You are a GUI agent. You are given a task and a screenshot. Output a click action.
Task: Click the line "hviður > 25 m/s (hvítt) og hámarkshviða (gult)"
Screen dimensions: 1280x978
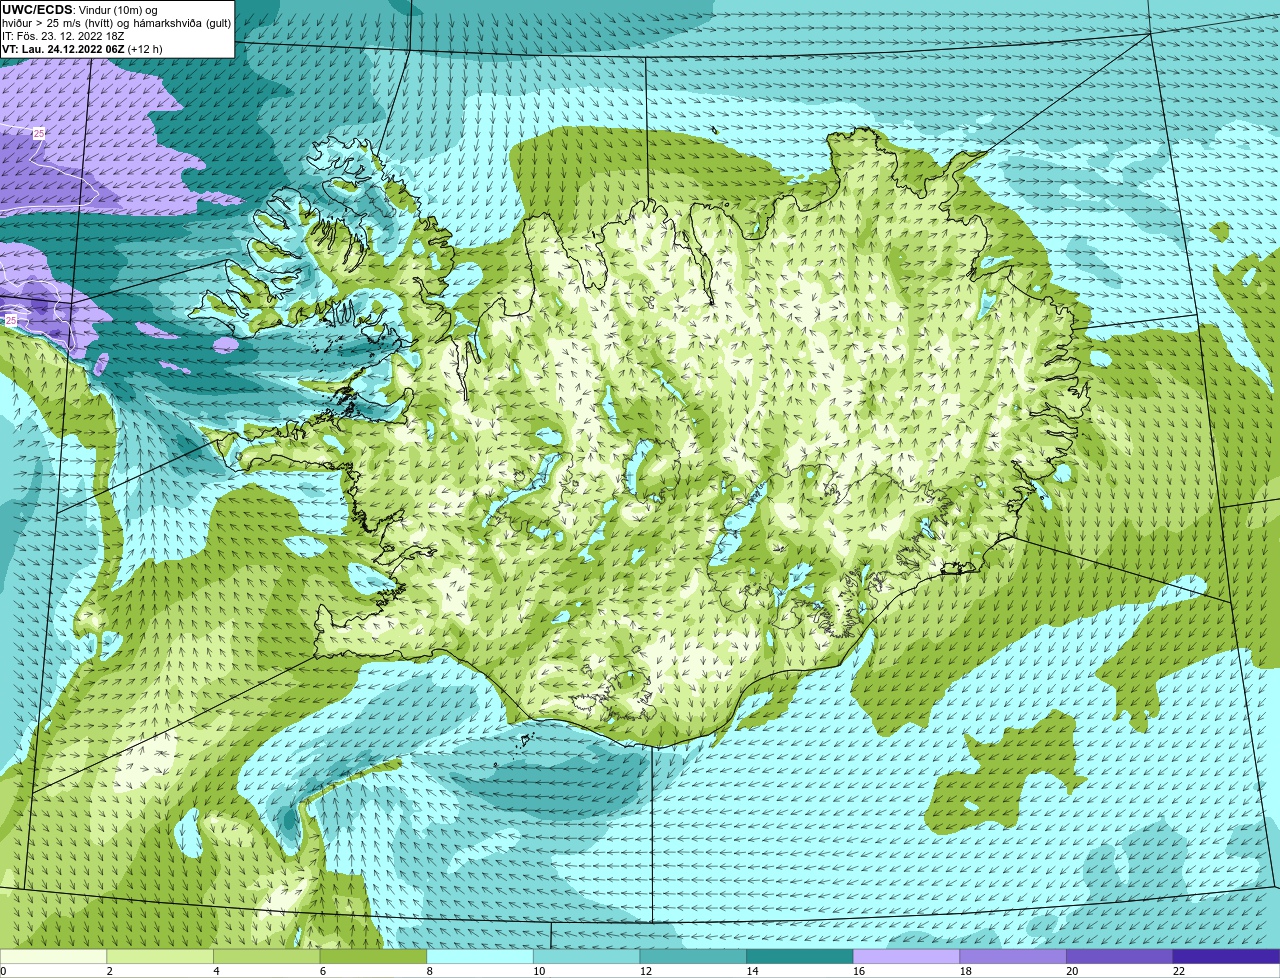(116, 23)
